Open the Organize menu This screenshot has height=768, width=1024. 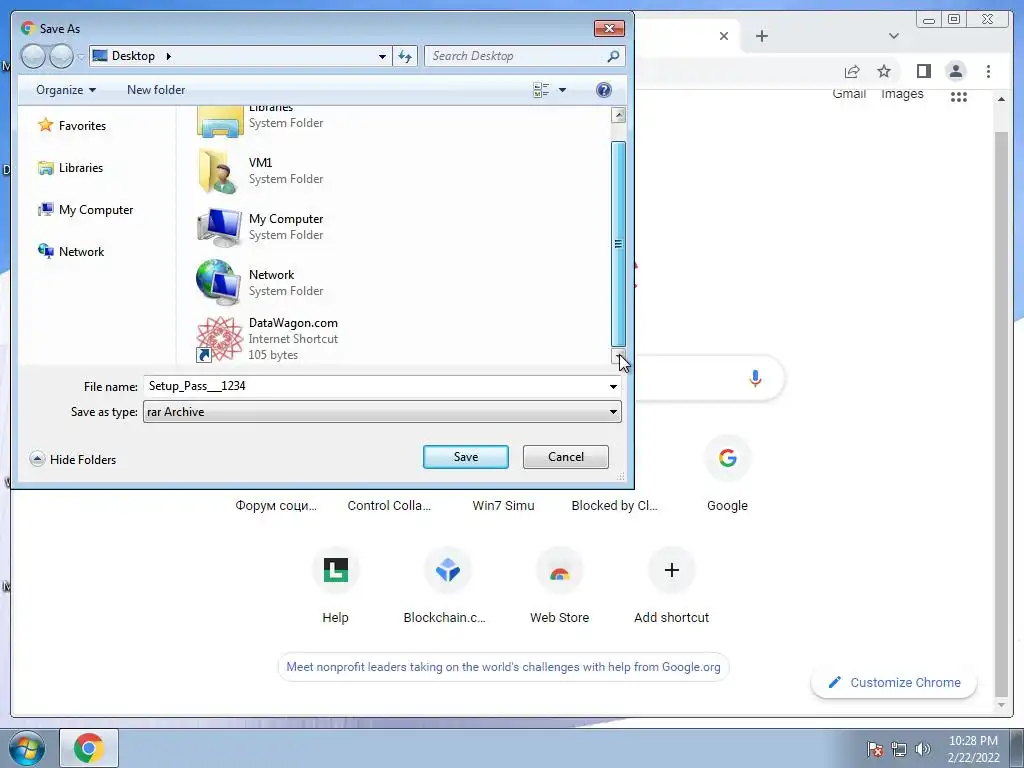[66, 89]
